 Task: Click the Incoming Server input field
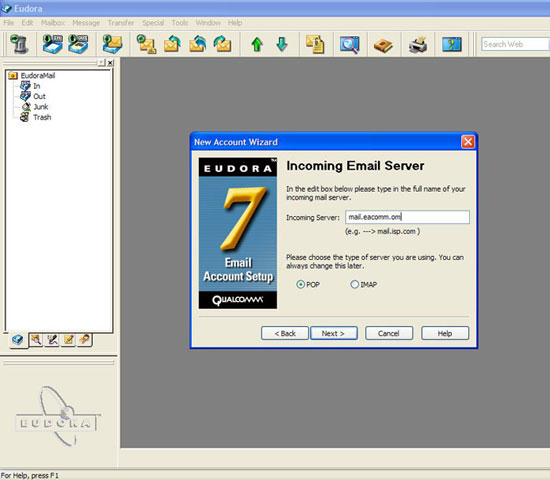(x=407, y=217)
